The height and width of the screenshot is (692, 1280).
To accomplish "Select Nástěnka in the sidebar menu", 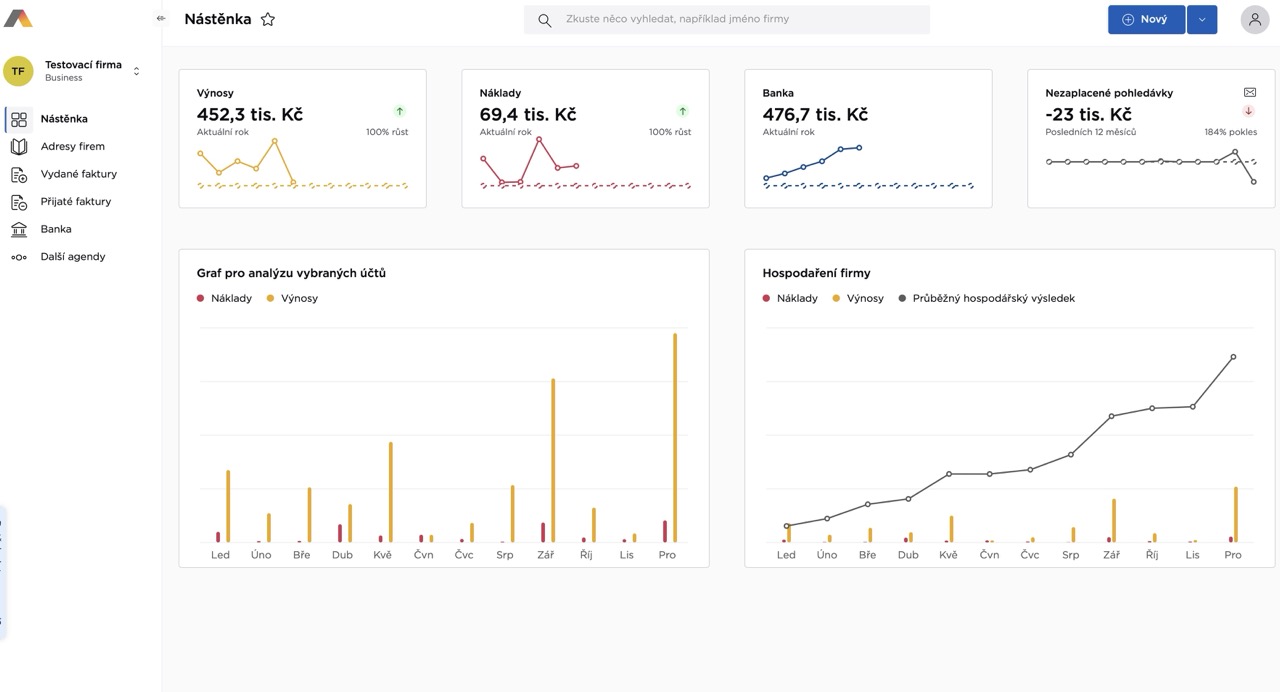I will 64,119.
